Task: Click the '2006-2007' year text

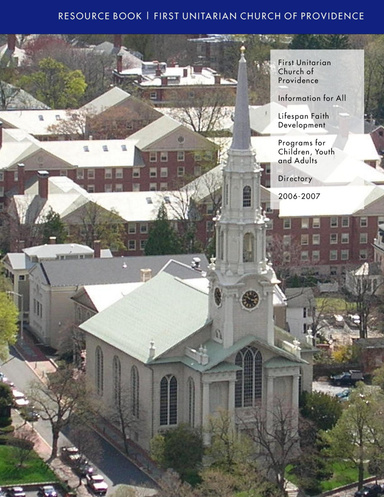Action: point(299,196)
